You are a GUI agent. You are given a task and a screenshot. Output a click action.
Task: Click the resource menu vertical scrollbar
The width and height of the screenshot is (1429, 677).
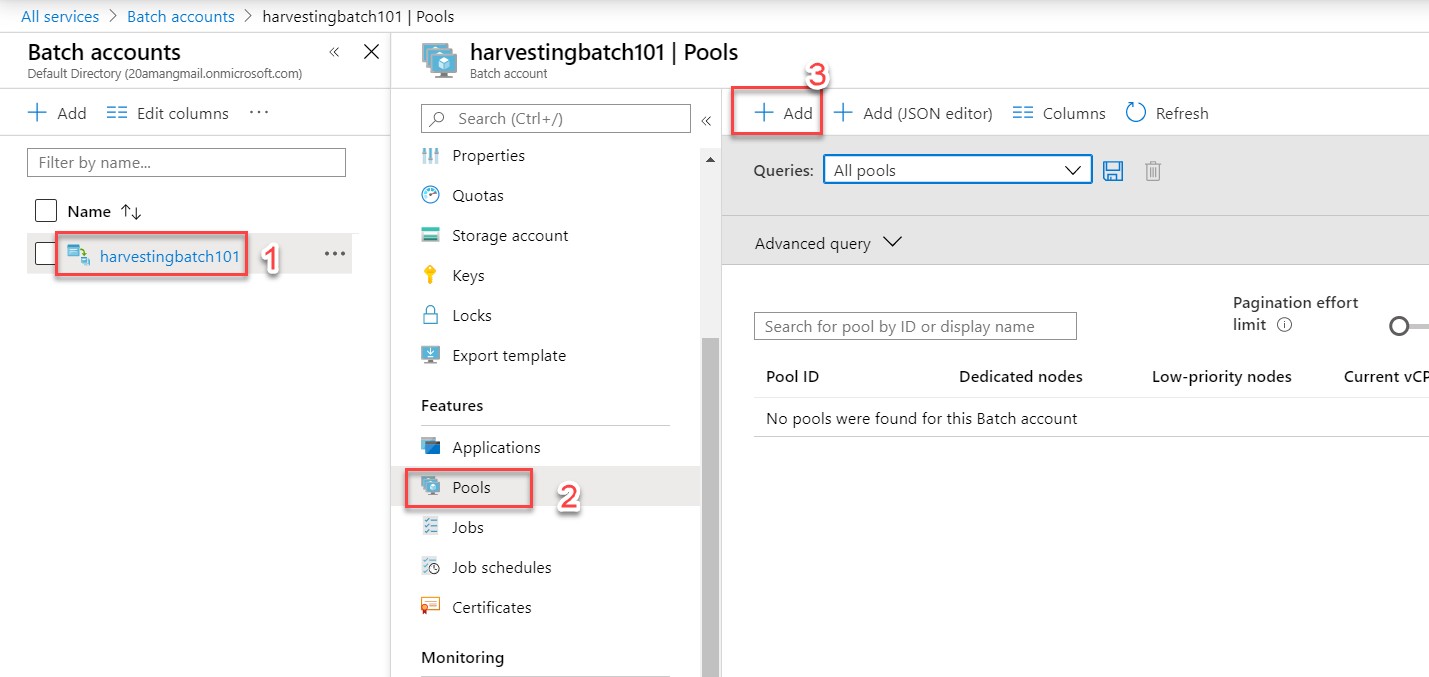(710, 507)
